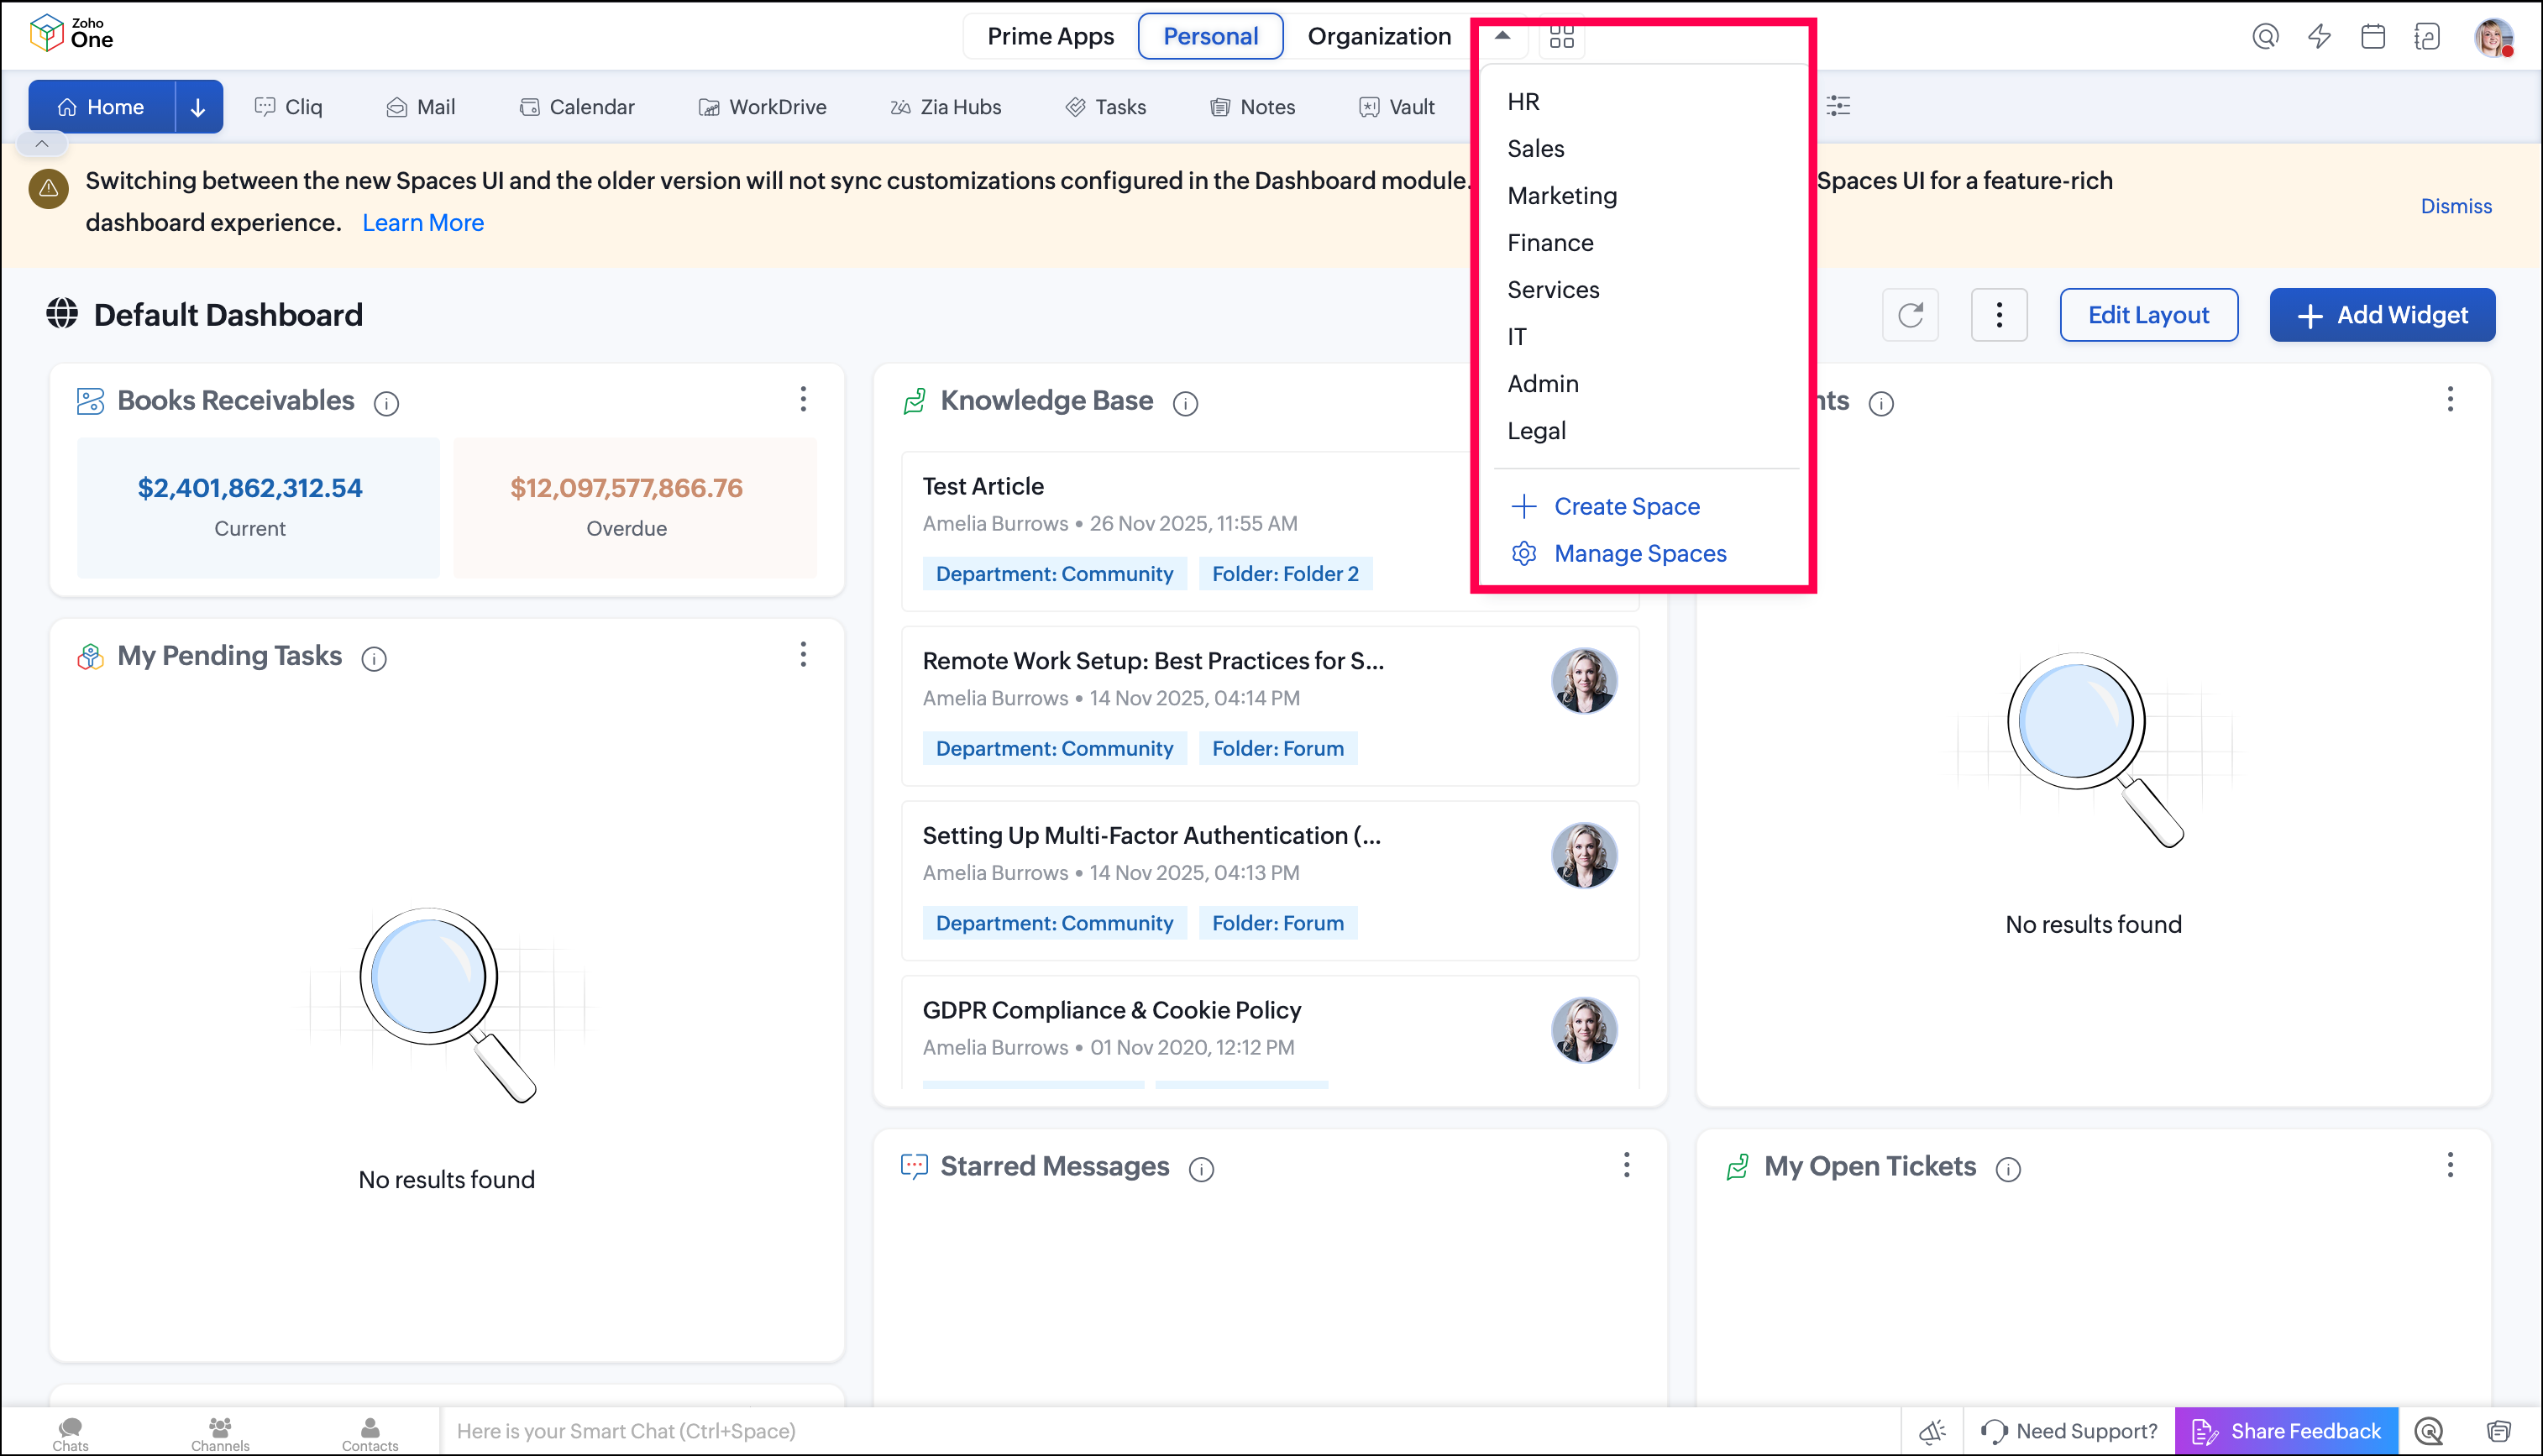Open Chats in the bottom bar
Image resolution: width=2543 pixels, height=1456 pixels.
[x=70, y=1434]
